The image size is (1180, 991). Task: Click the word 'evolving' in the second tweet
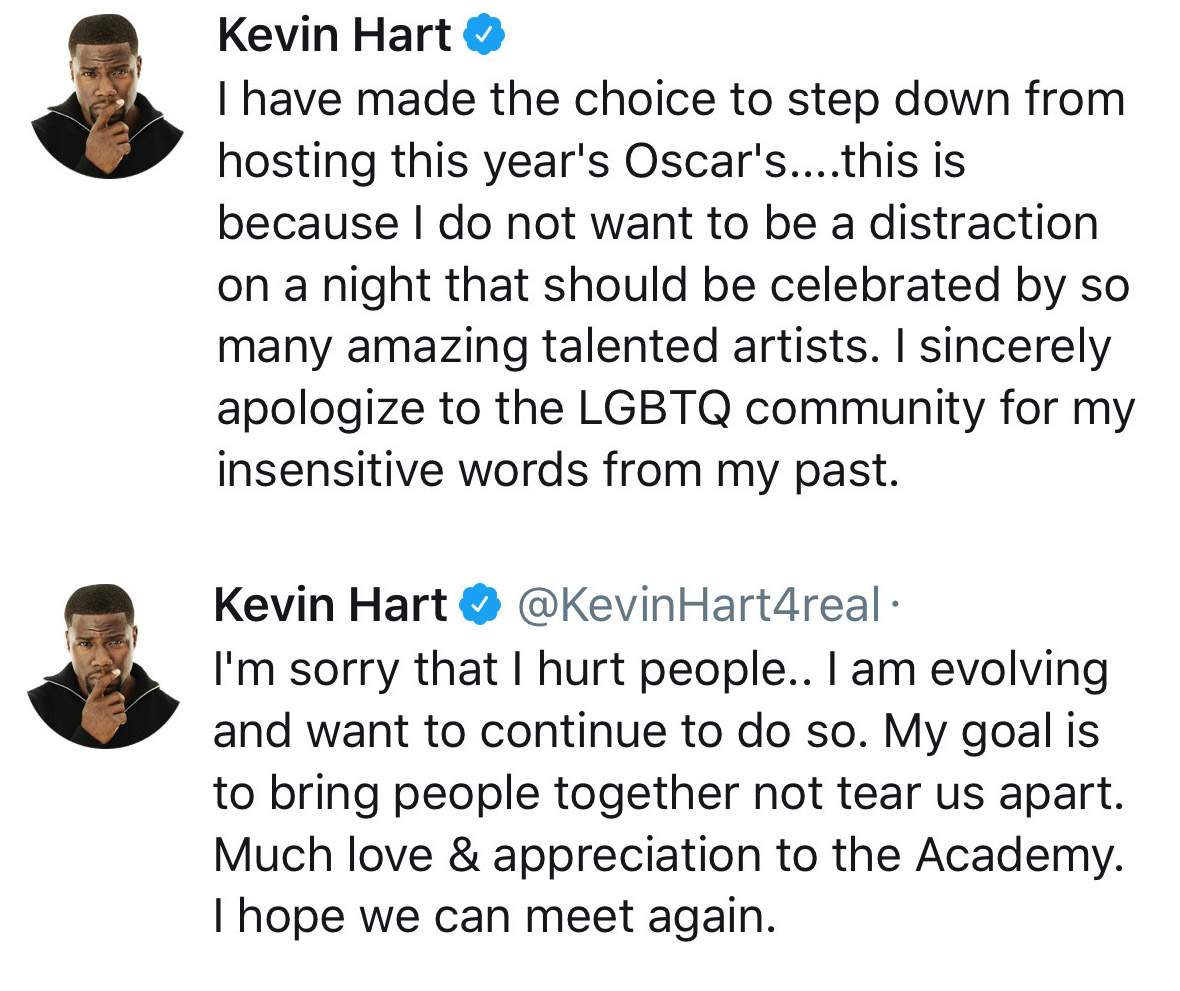[x=1019, y=670]
